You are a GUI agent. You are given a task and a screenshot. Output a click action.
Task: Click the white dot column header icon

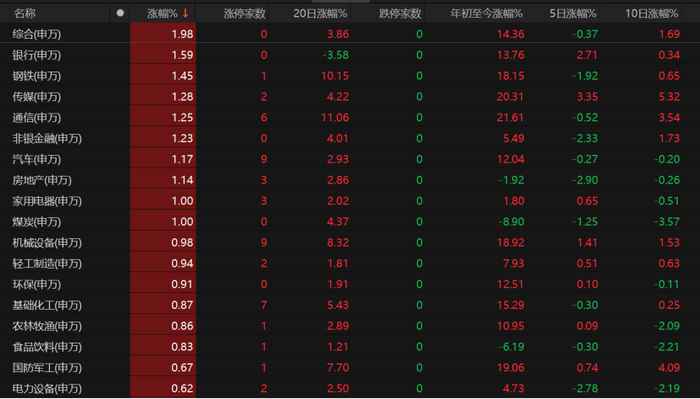120,13
